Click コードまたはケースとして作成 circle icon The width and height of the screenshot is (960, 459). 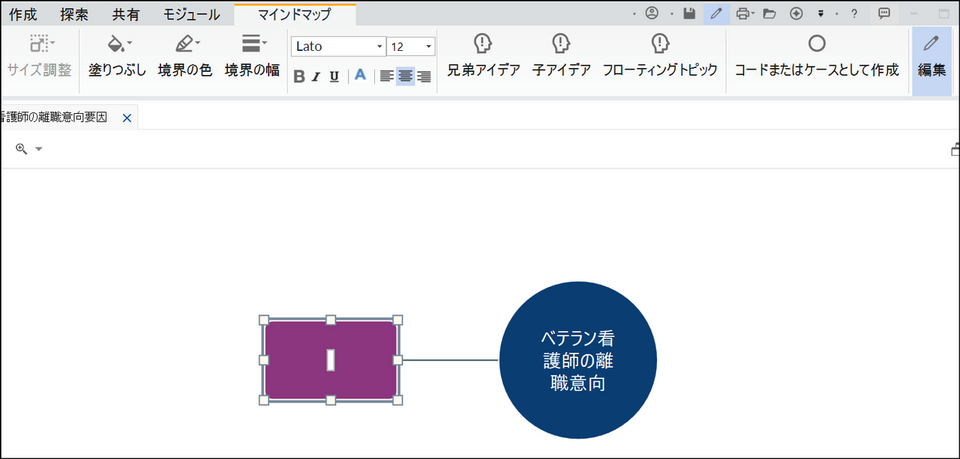click(x=816, y=44)
